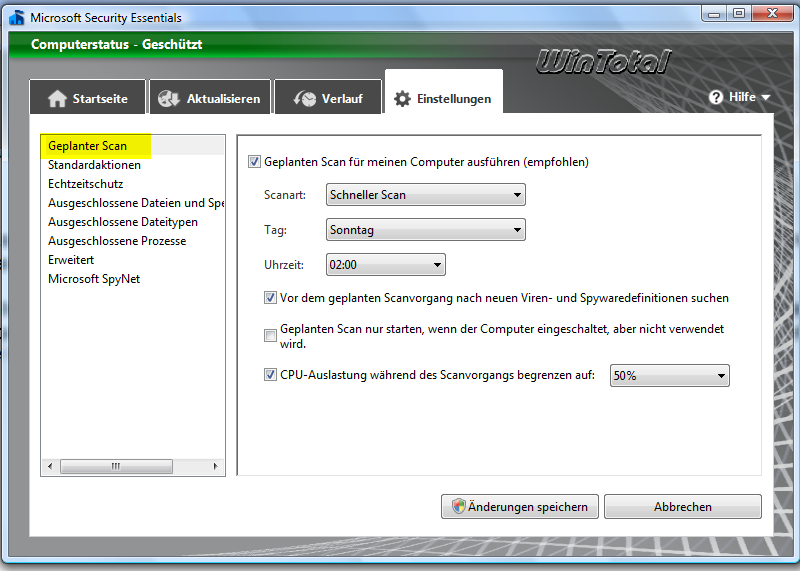Toggle the CPU-Auslastung begrenzen checkbox
This screenshot has width=800, height=571.
pyautogui.click(x=270, y=375)
